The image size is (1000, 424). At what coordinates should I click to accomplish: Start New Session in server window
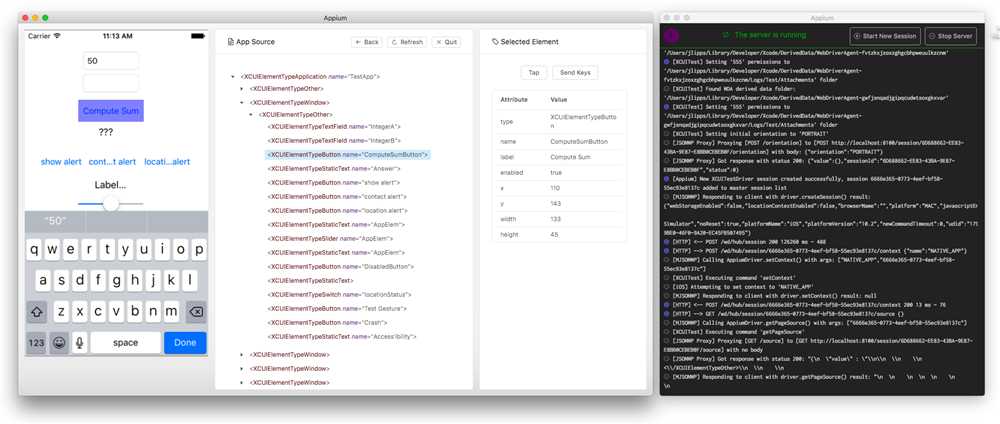click(x=885, y=36)
